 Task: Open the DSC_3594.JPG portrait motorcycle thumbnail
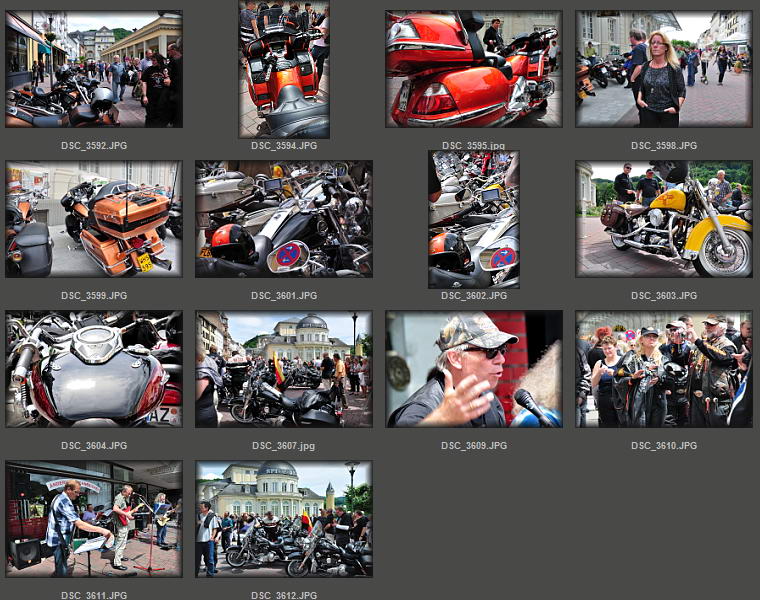[x=284, y=69]
